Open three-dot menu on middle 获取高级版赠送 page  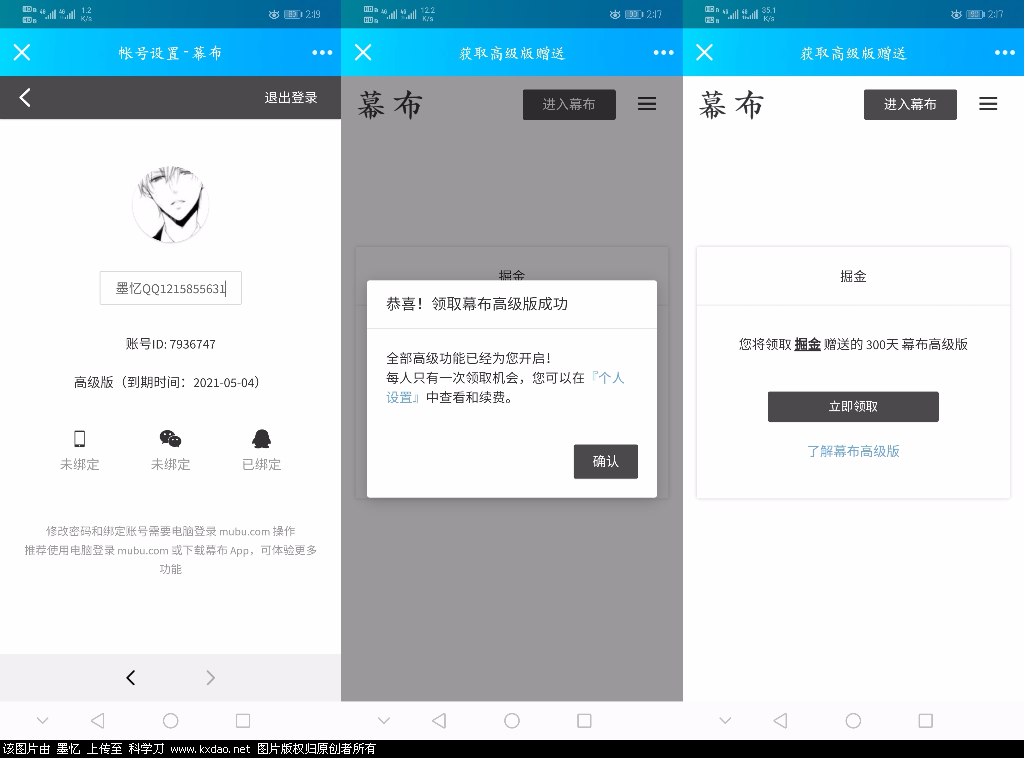[x=664, y=52]
